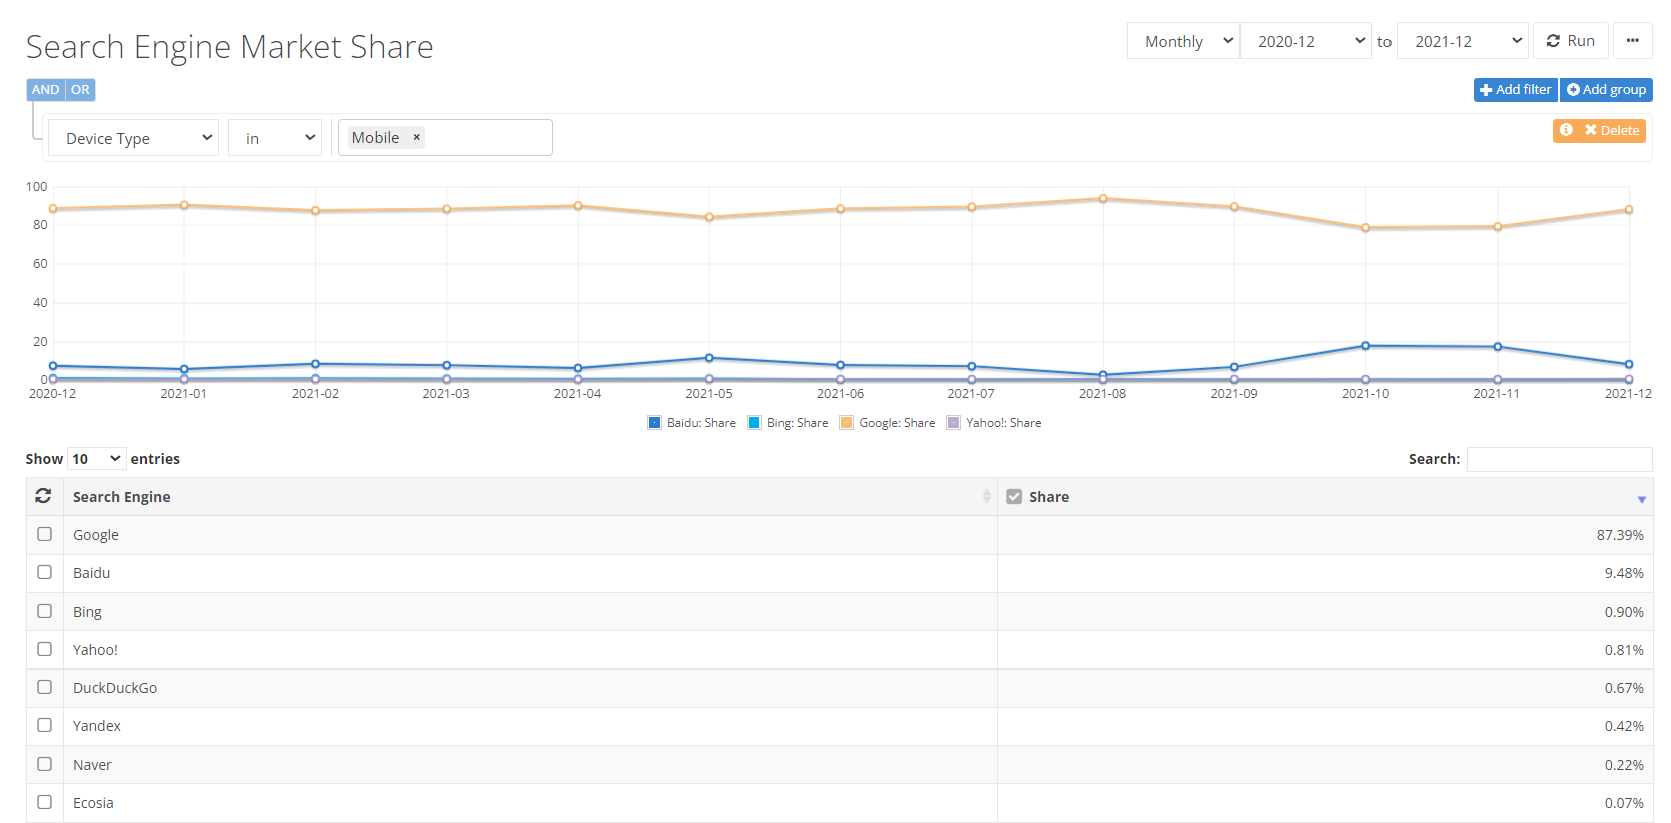Viewport: 1671px width, 823px height.
Task: Toggle Yahoo!: Share legend swatch
Action: [x=954, y=423]
